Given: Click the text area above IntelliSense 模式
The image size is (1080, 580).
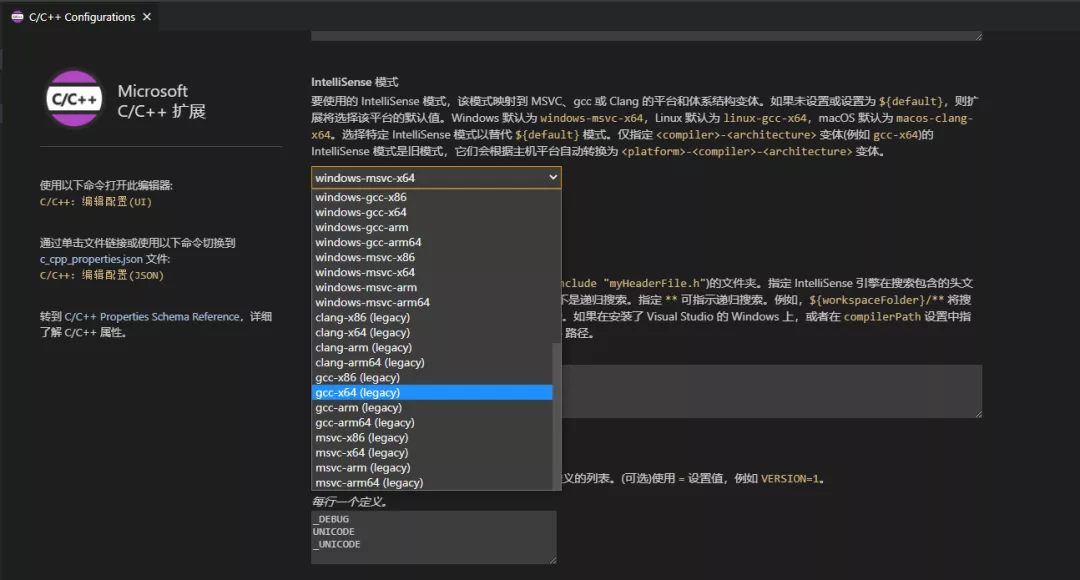Looking at the screenshot, I should [x=646, y=35].
